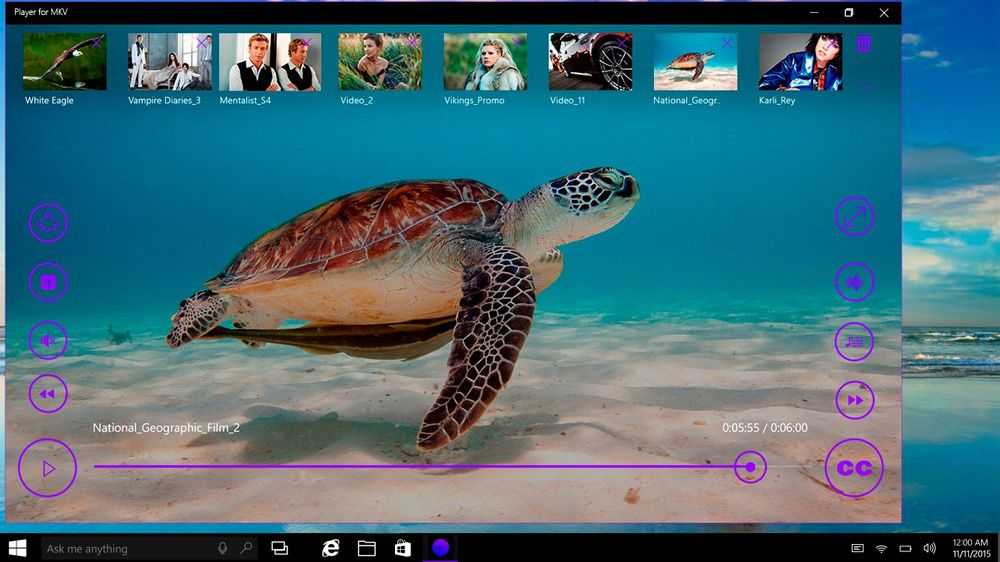The height and width of the screenshot is (562, 1000).
Task: Toggle fullscreen with the diagonal arrows button
Action: click(855, 216)
